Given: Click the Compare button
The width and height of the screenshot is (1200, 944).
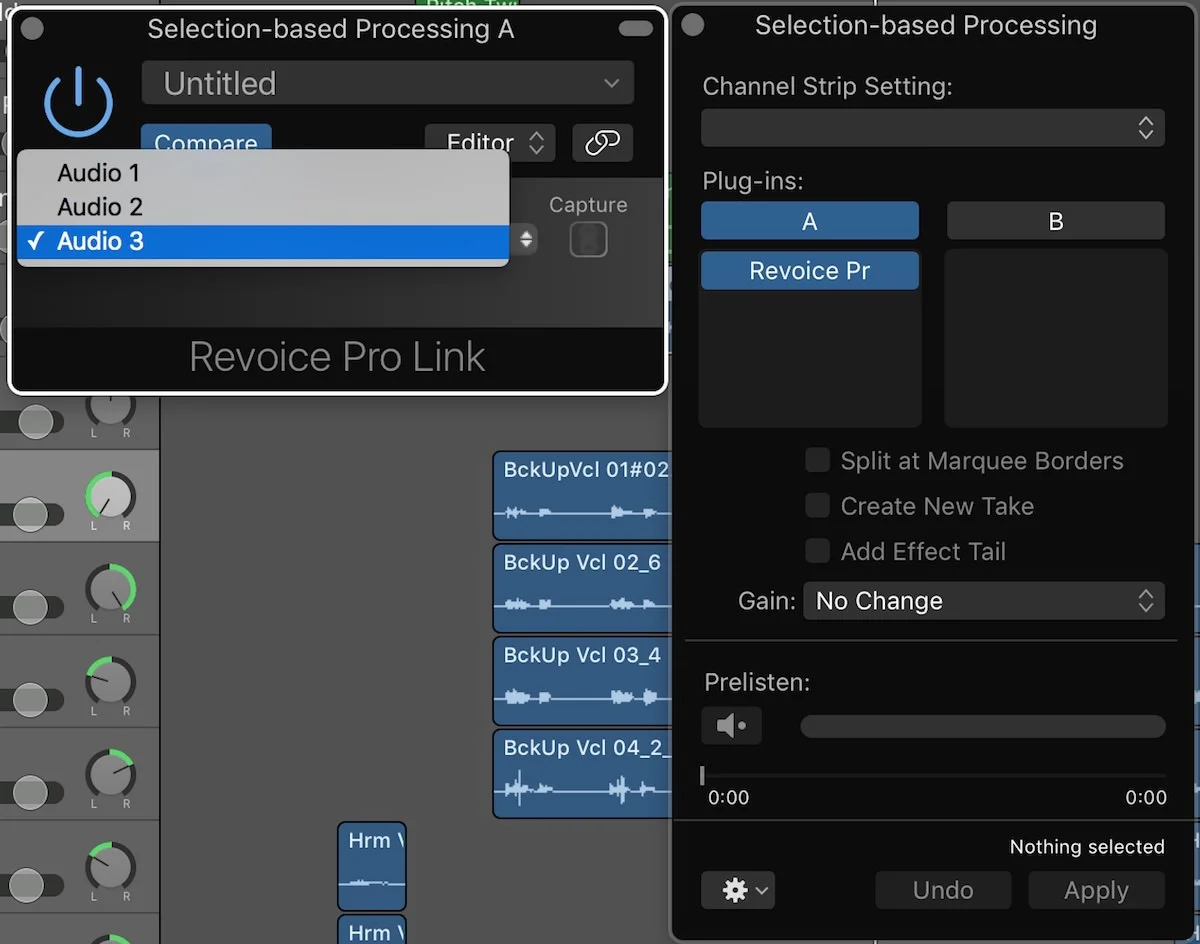Looking at the screenshot, I should point(206,140).
